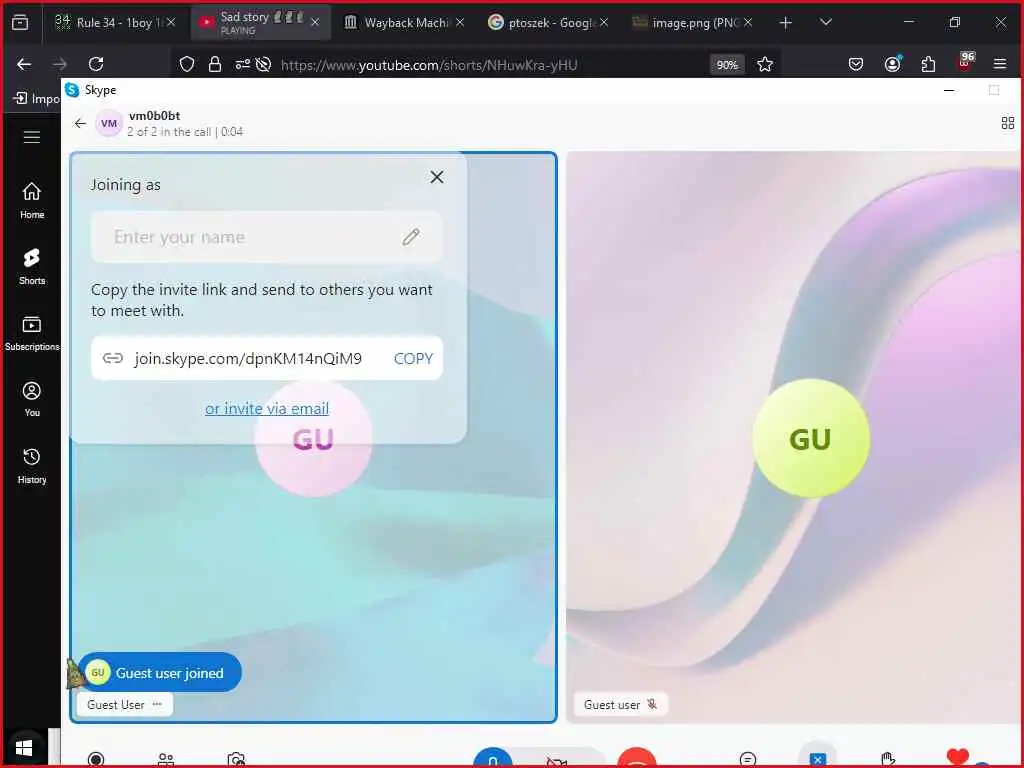Copy the Skype invite link
This screenshot has width=1024, height=768.
pos(413,359)
